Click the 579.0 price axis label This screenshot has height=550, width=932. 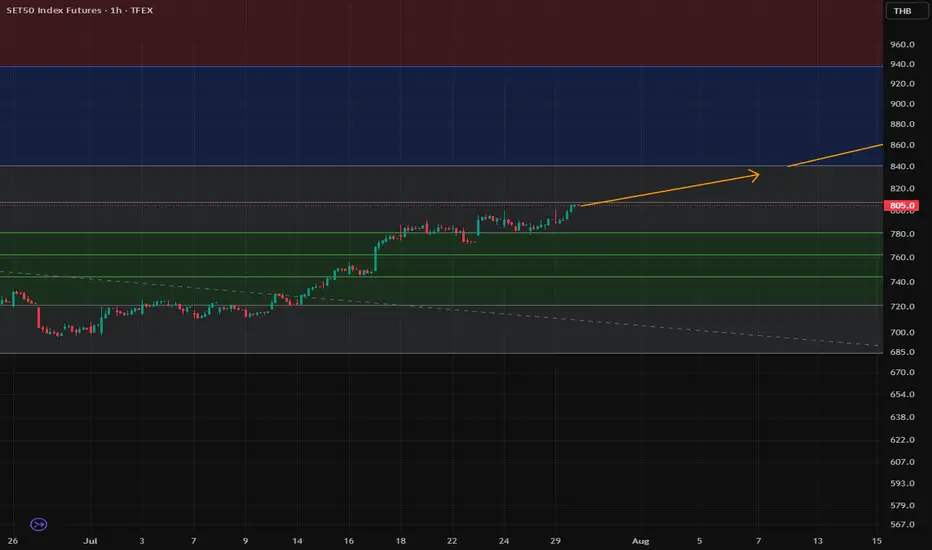coord(902,505)
